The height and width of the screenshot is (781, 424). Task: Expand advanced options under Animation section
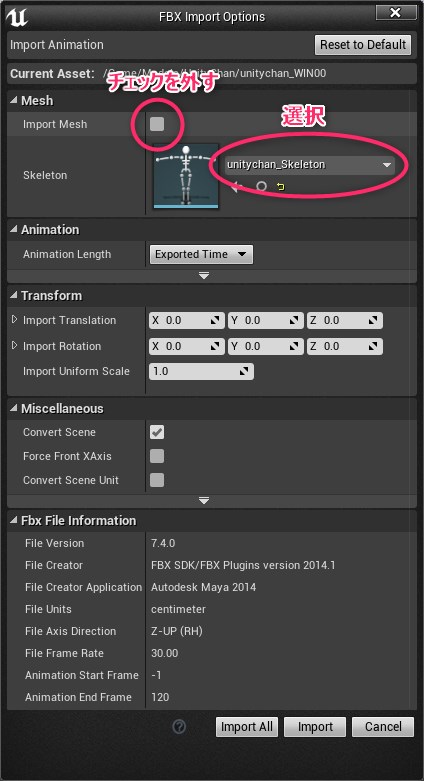[x=204, y=276]
